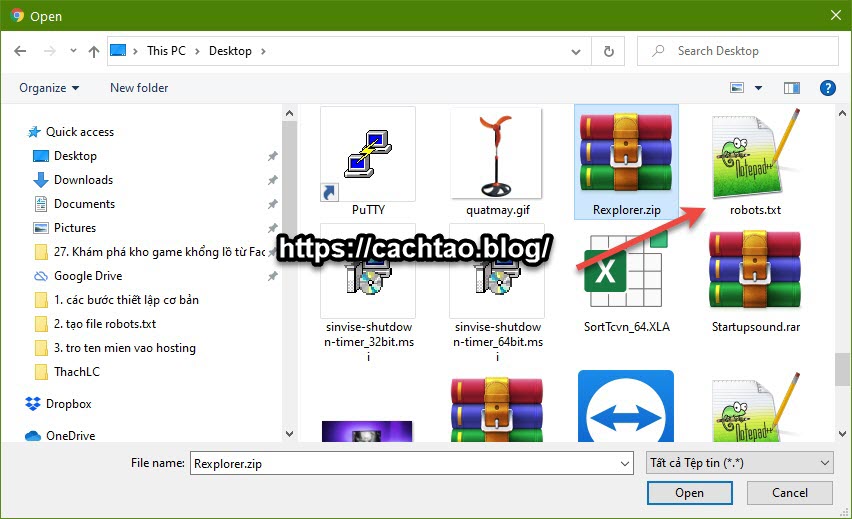The image size is (852, 519).
Task: Click the This PC computer icon in address bar
Action: 118,51
